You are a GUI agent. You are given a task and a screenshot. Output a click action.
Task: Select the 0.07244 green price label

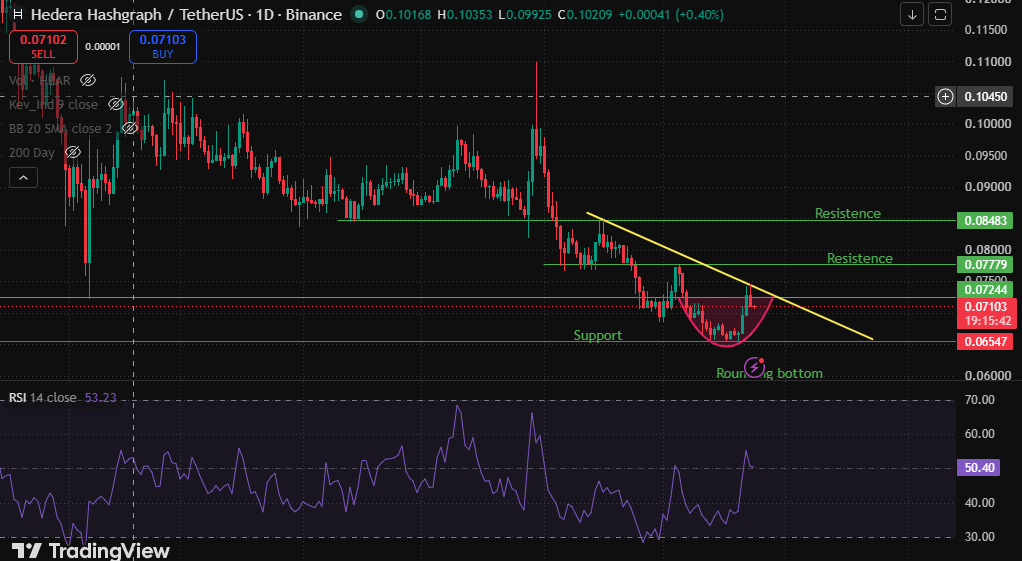click(986, 289)
